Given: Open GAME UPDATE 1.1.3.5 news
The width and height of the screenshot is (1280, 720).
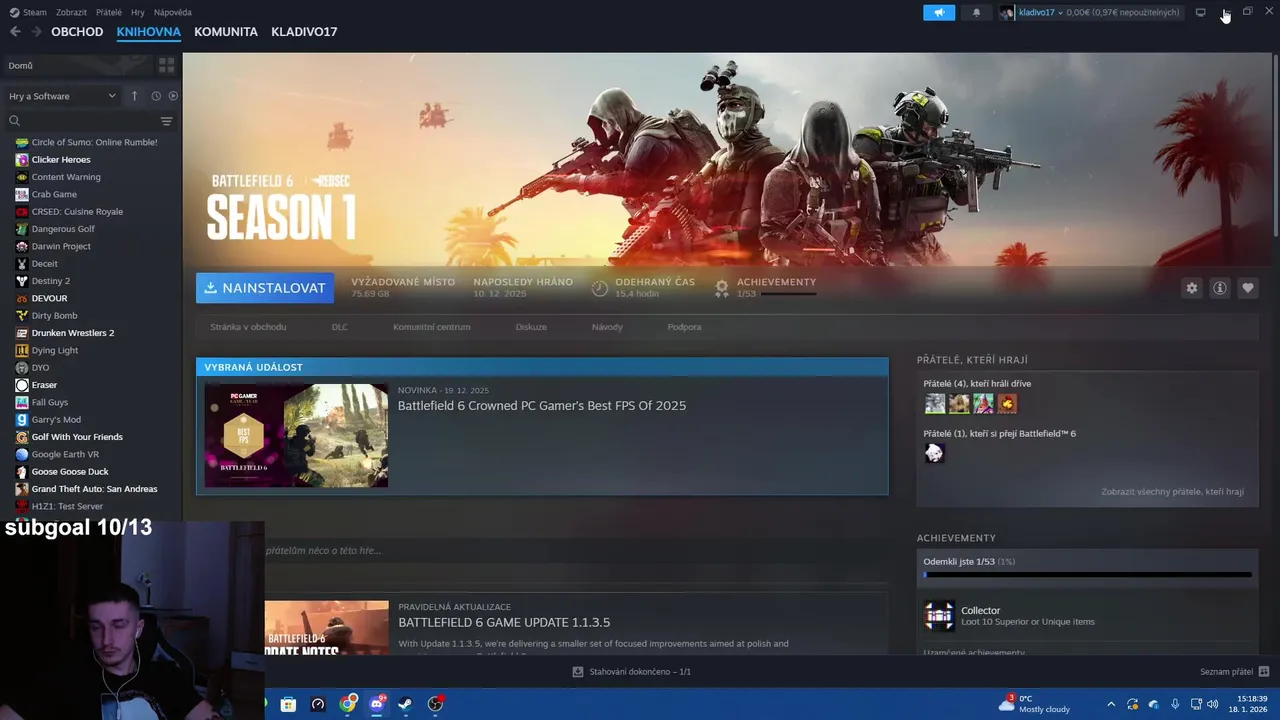Looking at the screenshot, I should (x=504, y=622).
